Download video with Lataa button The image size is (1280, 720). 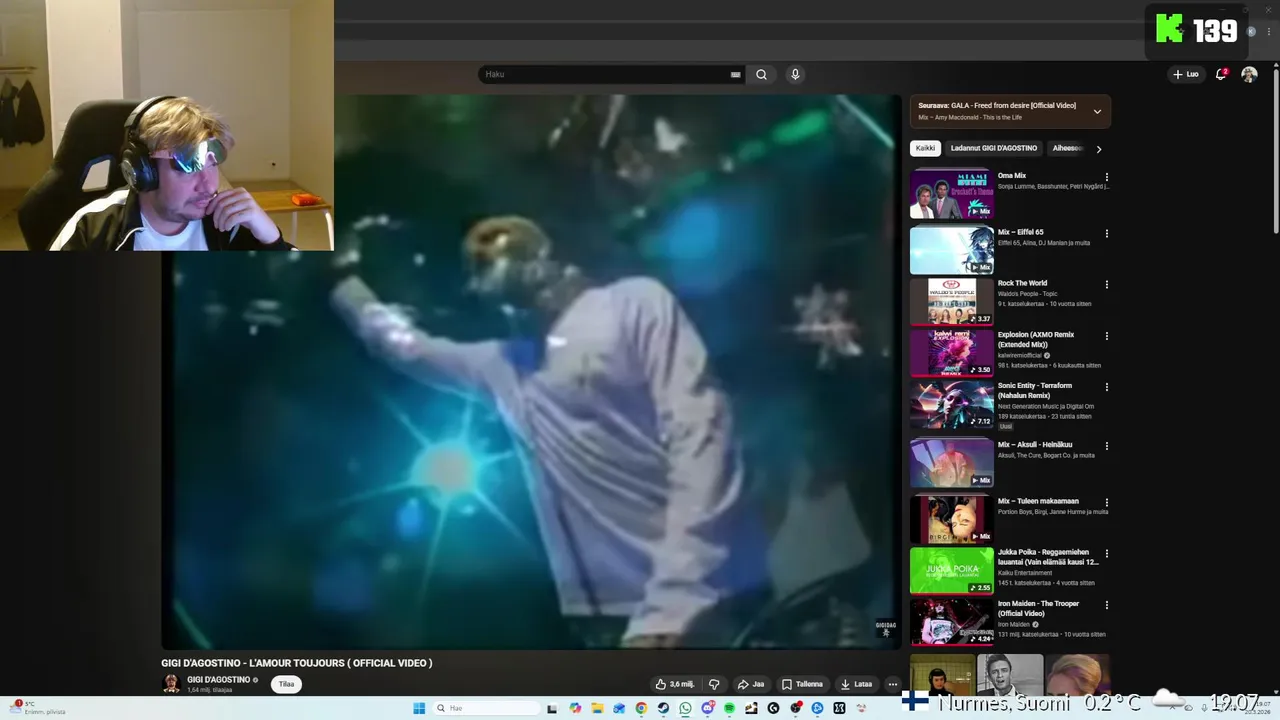[856, 684]
